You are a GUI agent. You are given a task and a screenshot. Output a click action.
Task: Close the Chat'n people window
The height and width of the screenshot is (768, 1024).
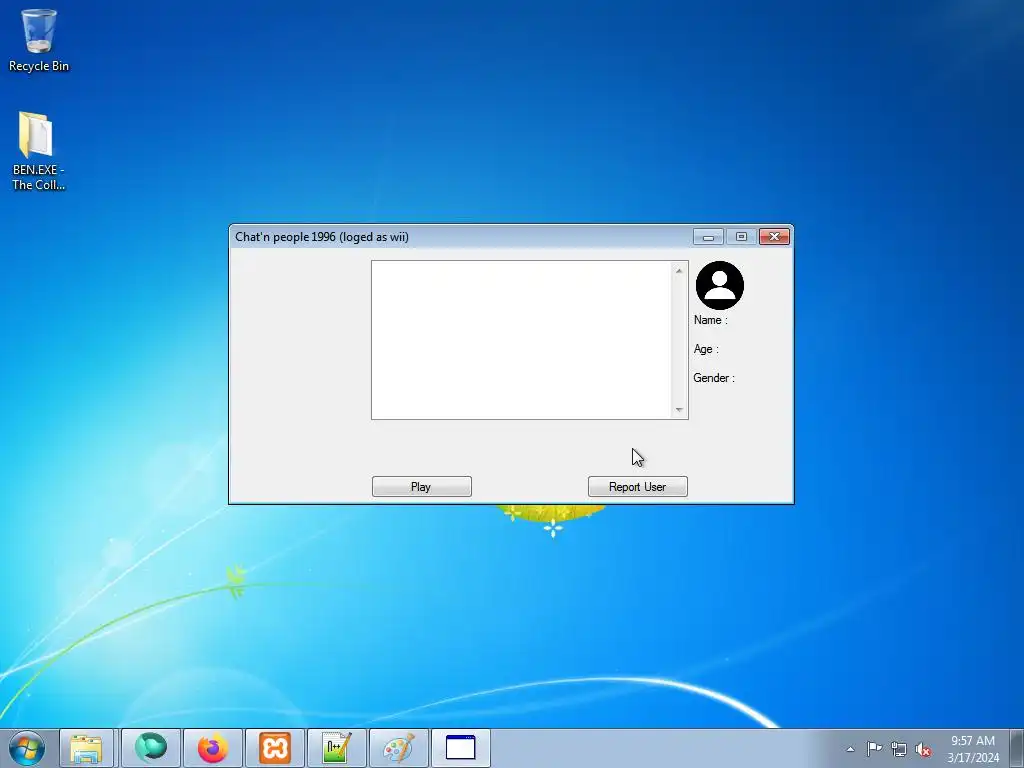pyautogui.click(x=775, y=236)
